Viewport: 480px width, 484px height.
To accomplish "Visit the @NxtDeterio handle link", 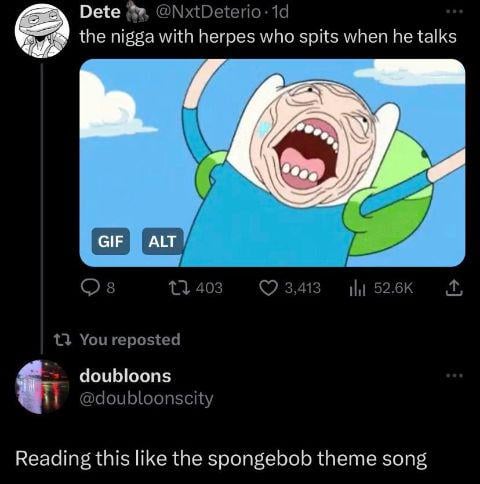I will [x=208, y=12].
